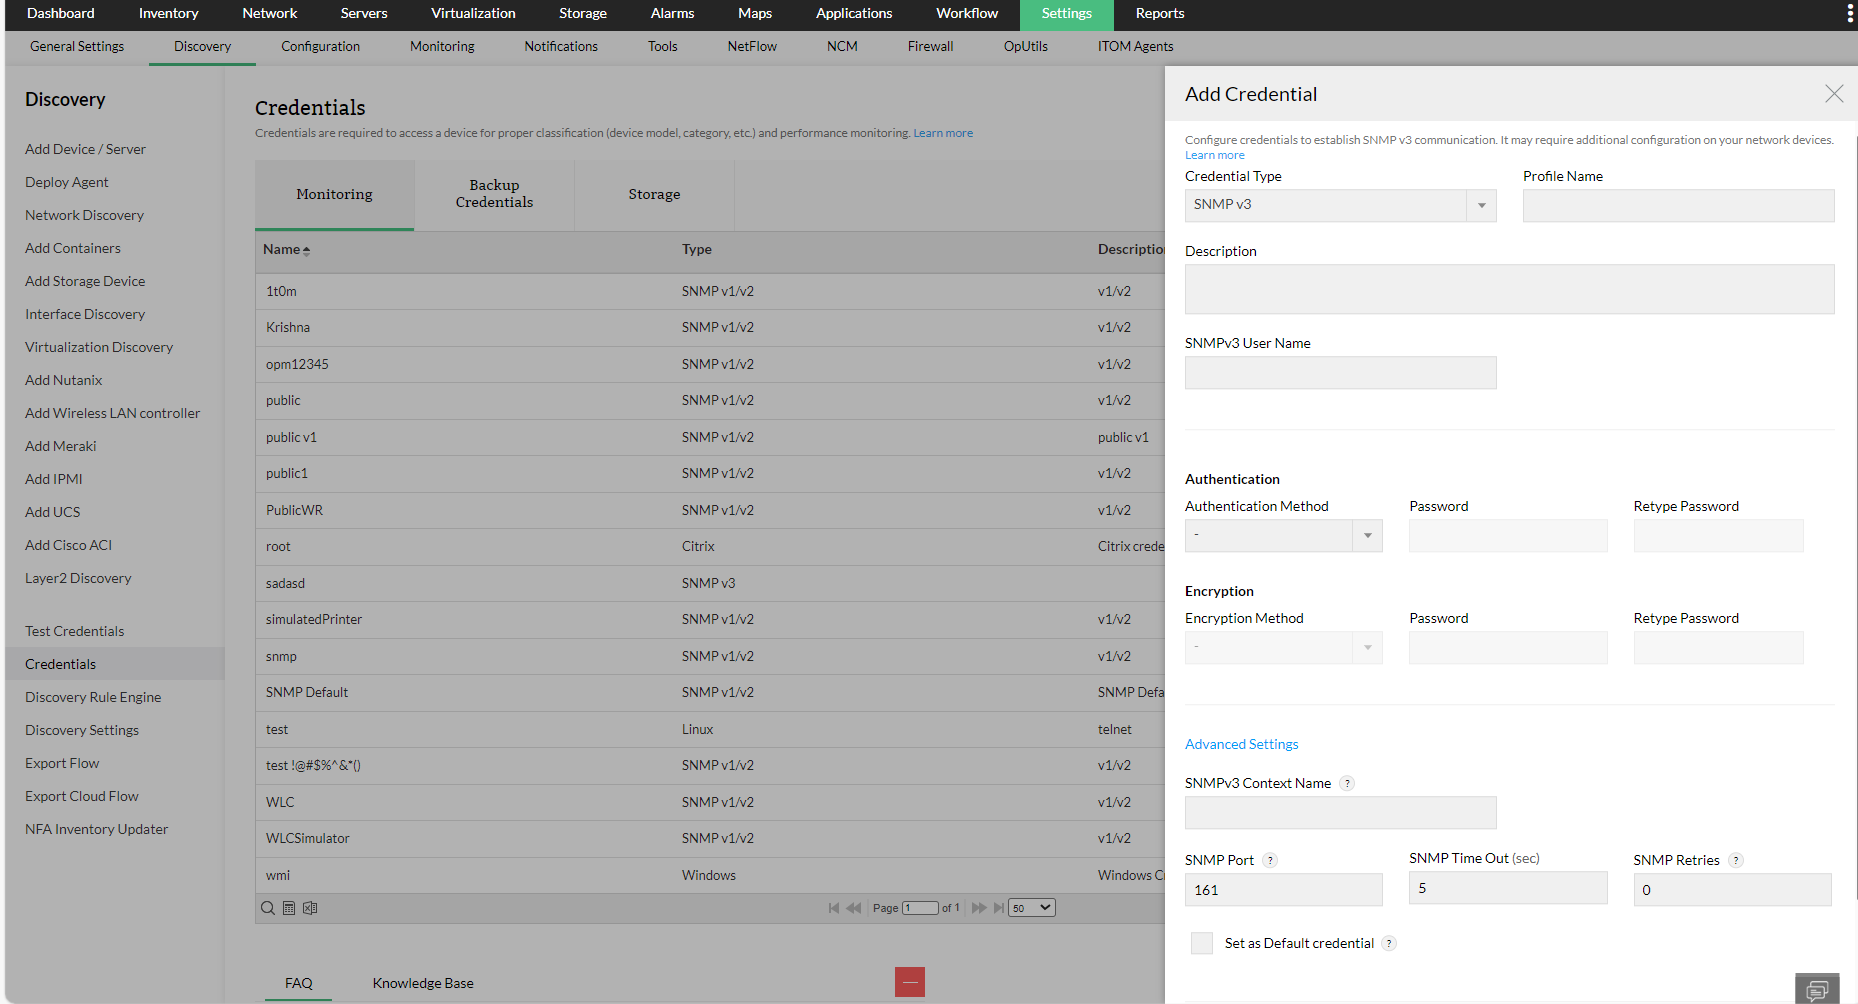This screenshot has width=1858, height=1004.
Task: Go to next page arrow in pager
Action: click(x=979, y=908)
